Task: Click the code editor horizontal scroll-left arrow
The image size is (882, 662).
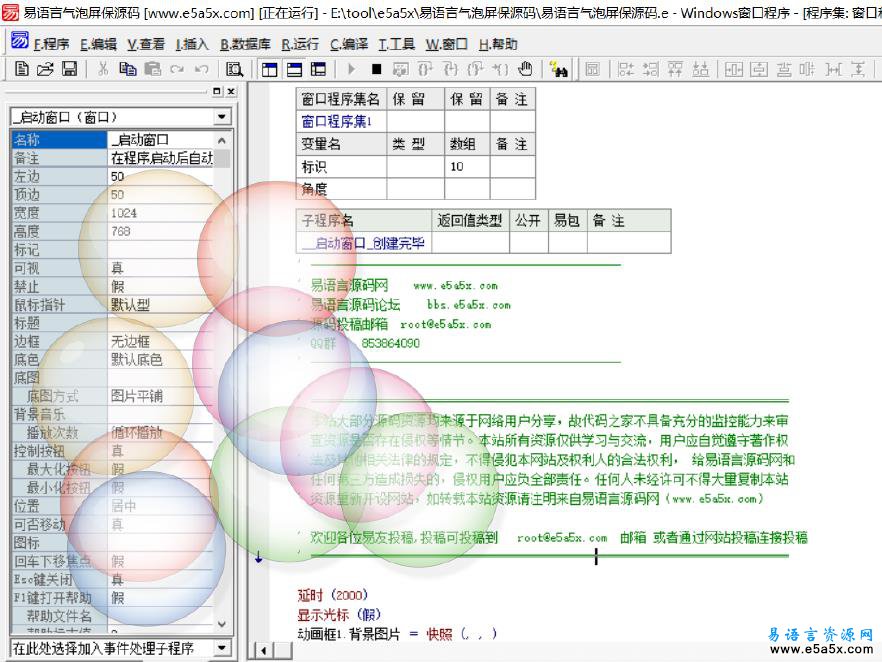Action: (264, 650)
